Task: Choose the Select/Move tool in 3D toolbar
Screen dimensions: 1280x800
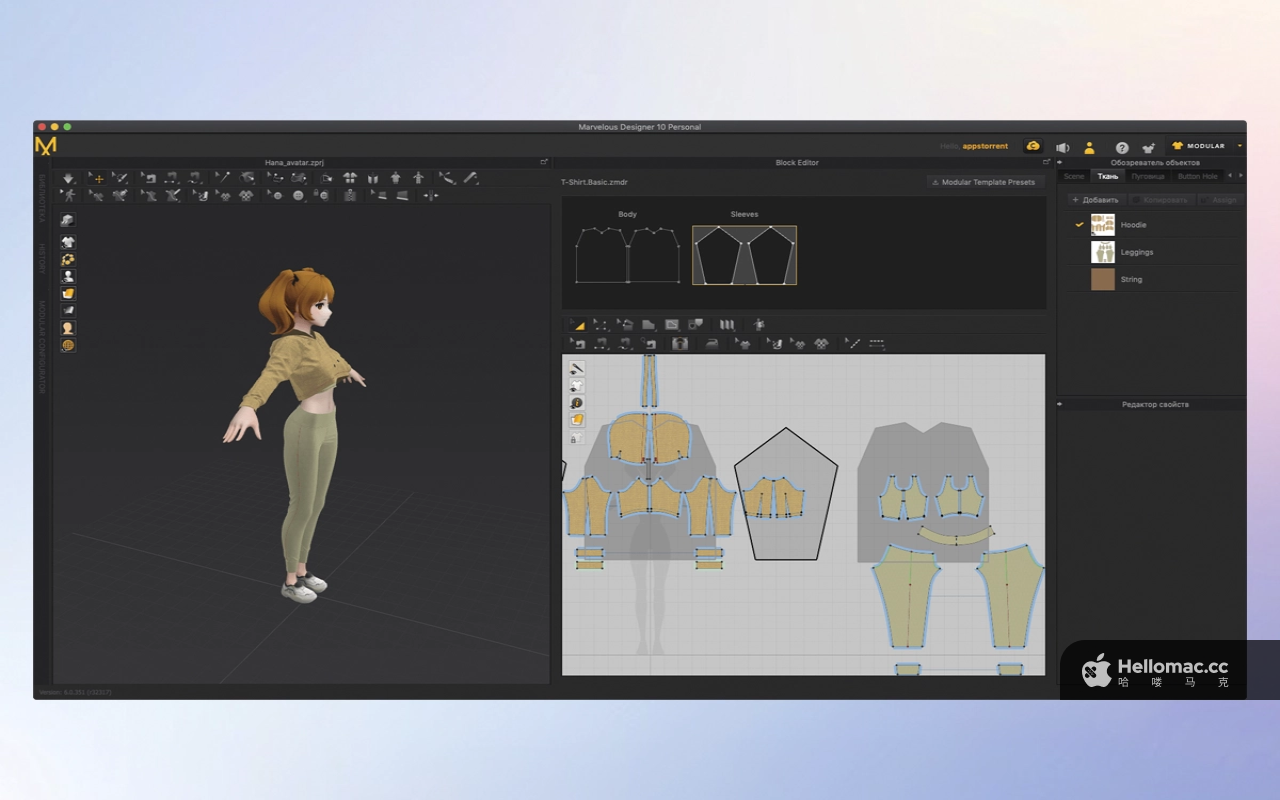Action: tap(98, 178)
